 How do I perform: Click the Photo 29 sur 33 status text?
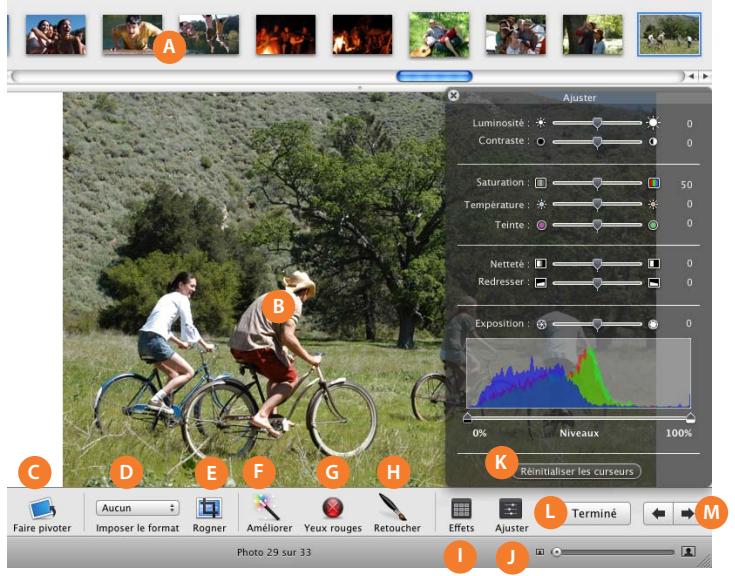274,552
